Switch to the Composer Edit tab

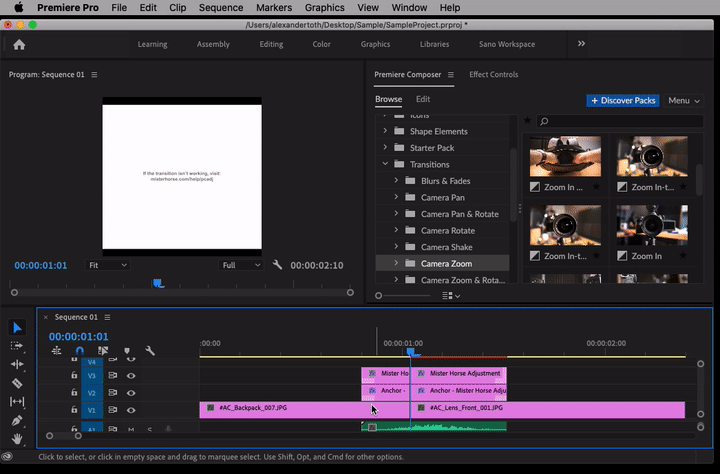(x=423, y=99)
